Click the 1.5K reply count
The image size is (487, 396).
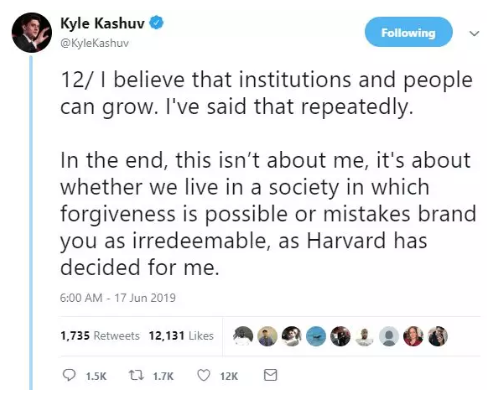point(96,376)
